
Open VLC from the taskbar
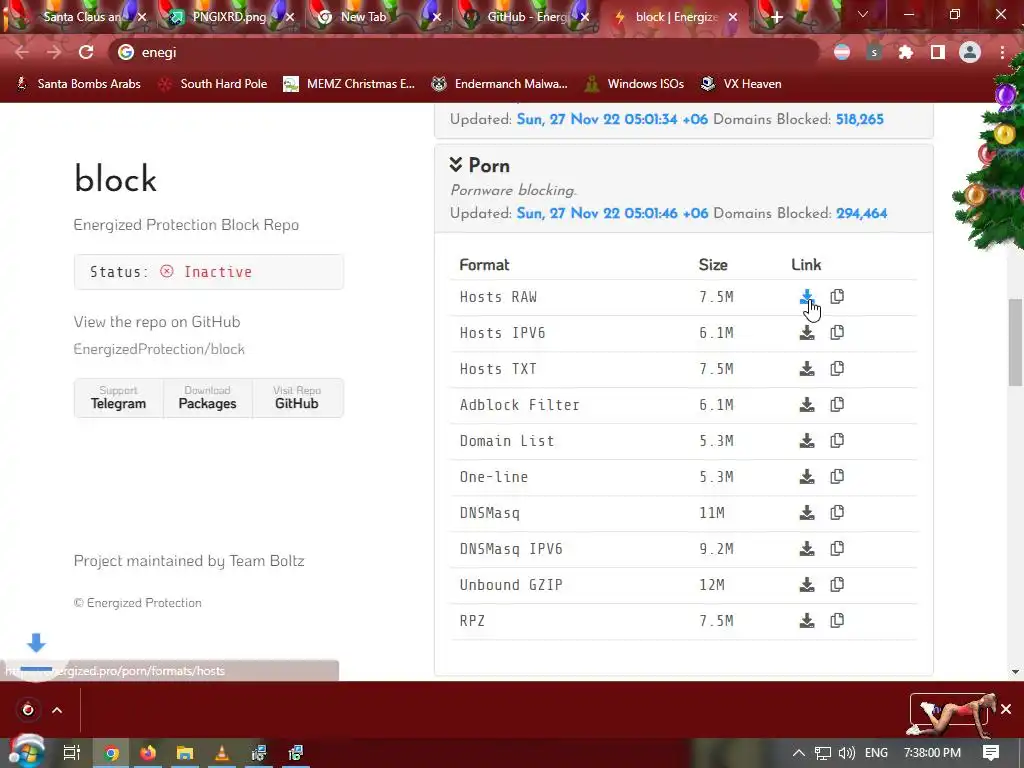pyautogui.click(x=222, y=753)
